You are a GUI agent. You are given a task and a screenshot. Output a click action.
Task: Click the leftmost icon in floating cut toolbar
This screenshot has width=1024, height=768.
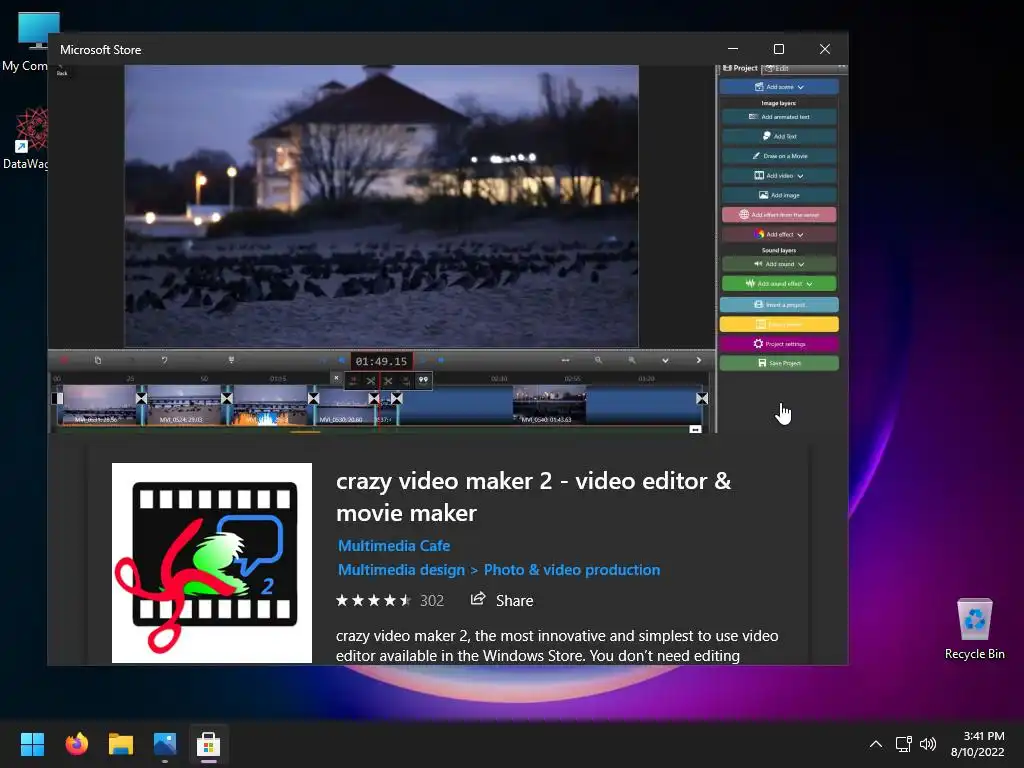coord(353,381)
